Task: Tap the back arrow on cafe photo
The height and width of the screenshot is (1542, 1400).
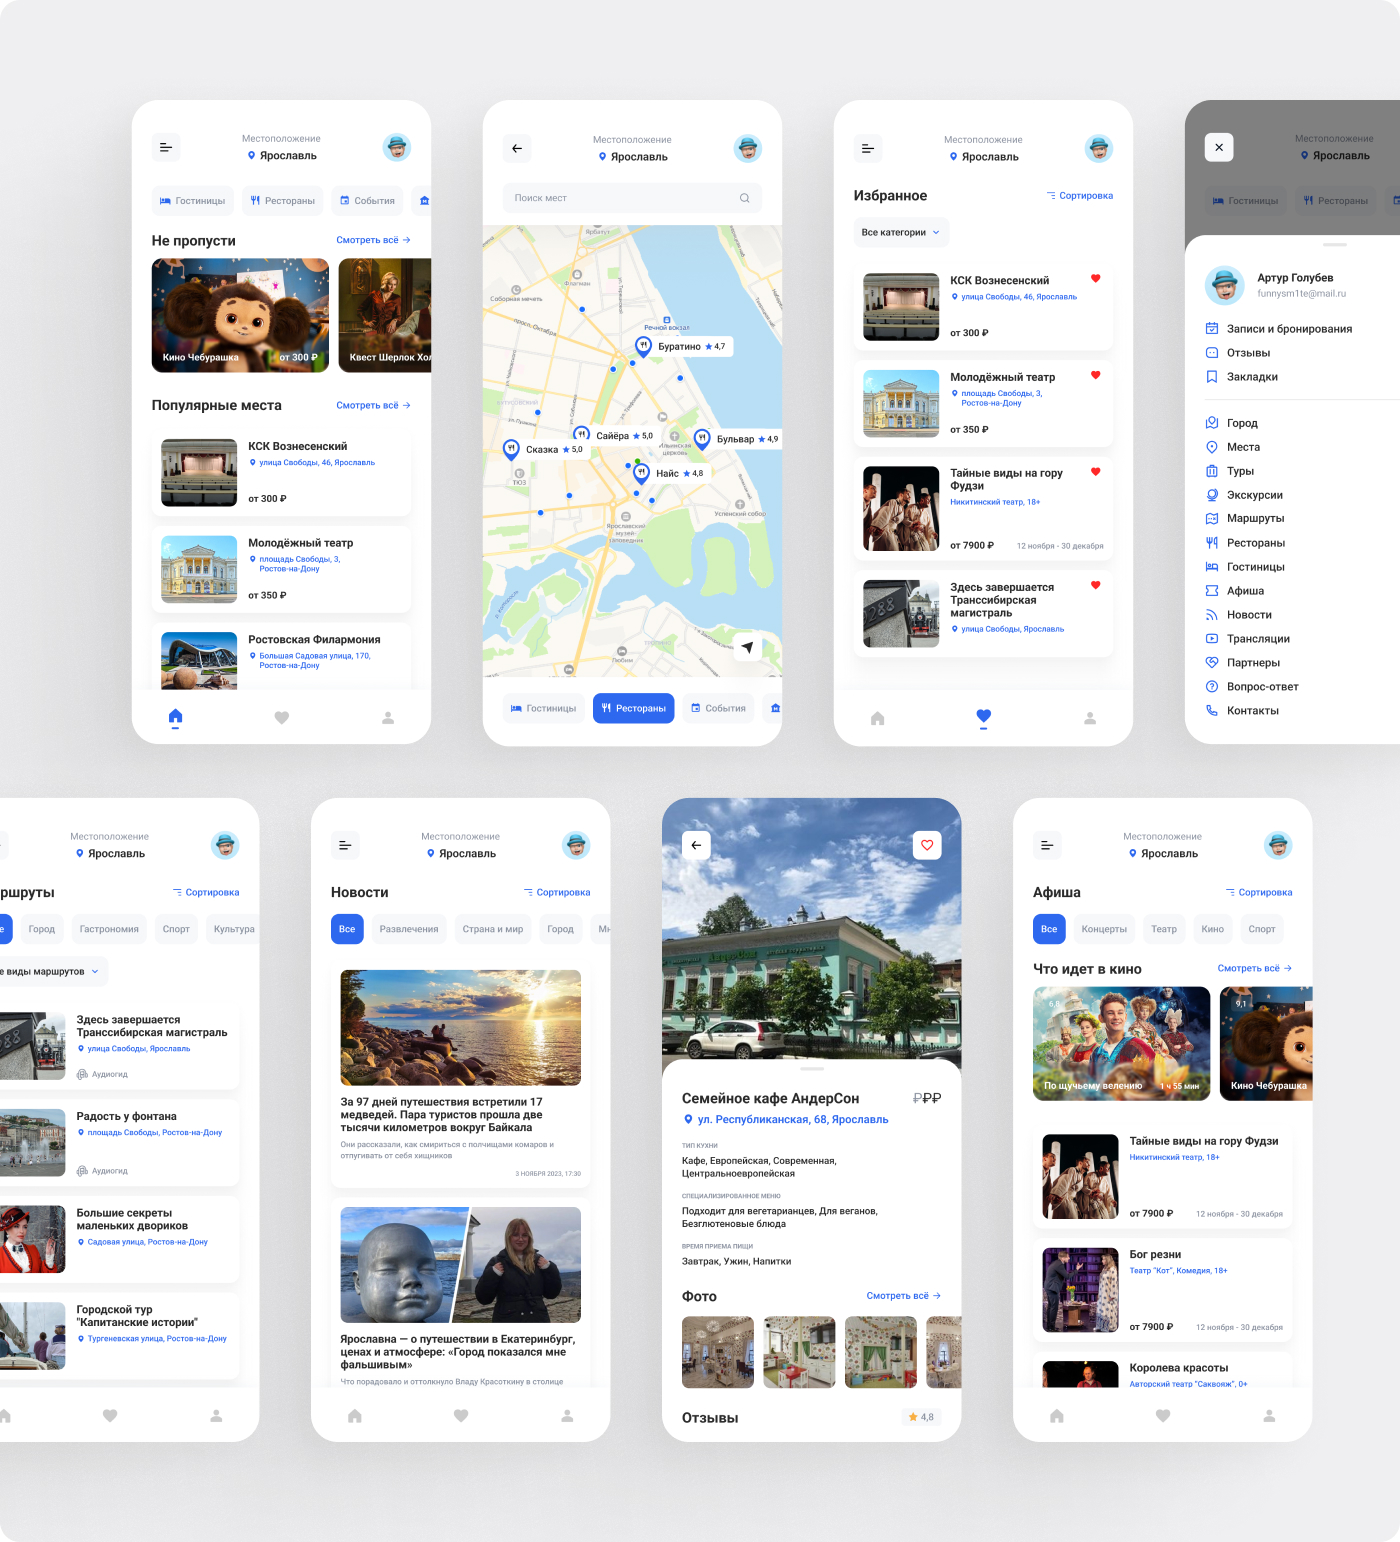Action: [696, 845]
